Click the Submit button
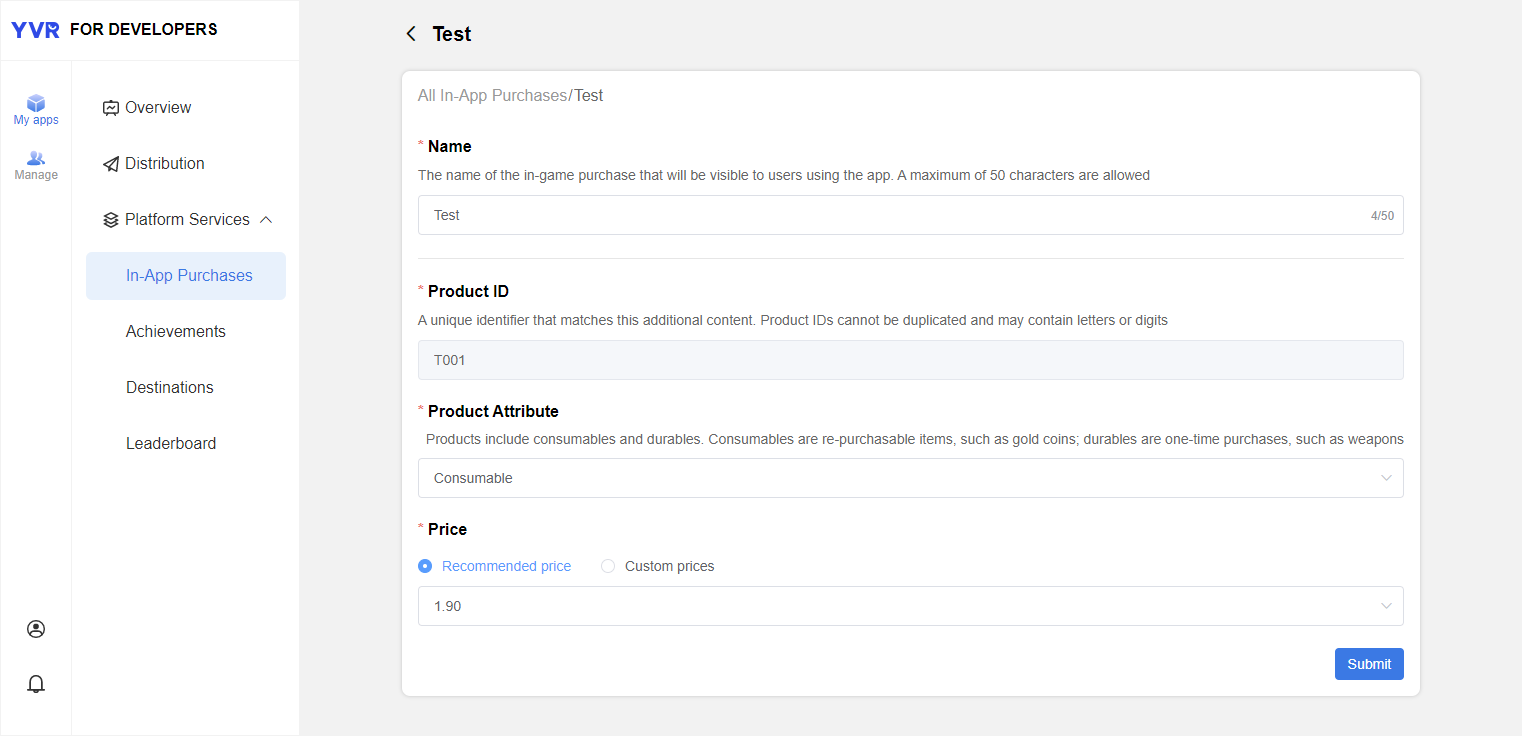The height and width of the screenshot is (736, 1522). click(1368, 664)
